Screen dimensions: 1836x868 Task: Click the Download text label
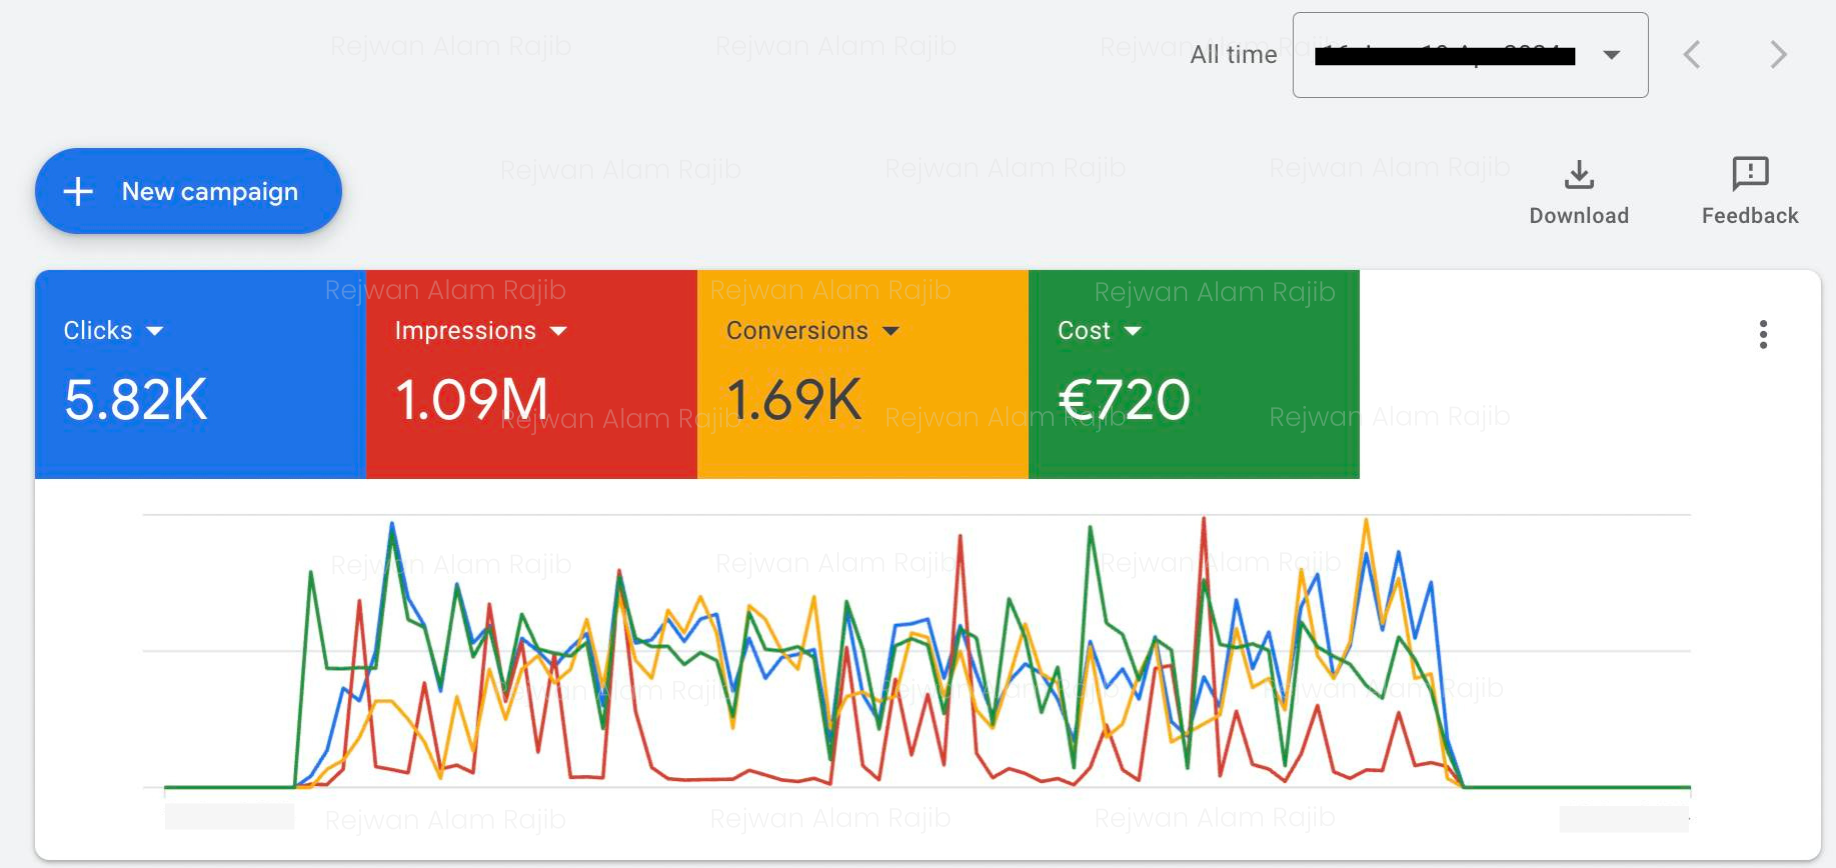click(1579, 216)
